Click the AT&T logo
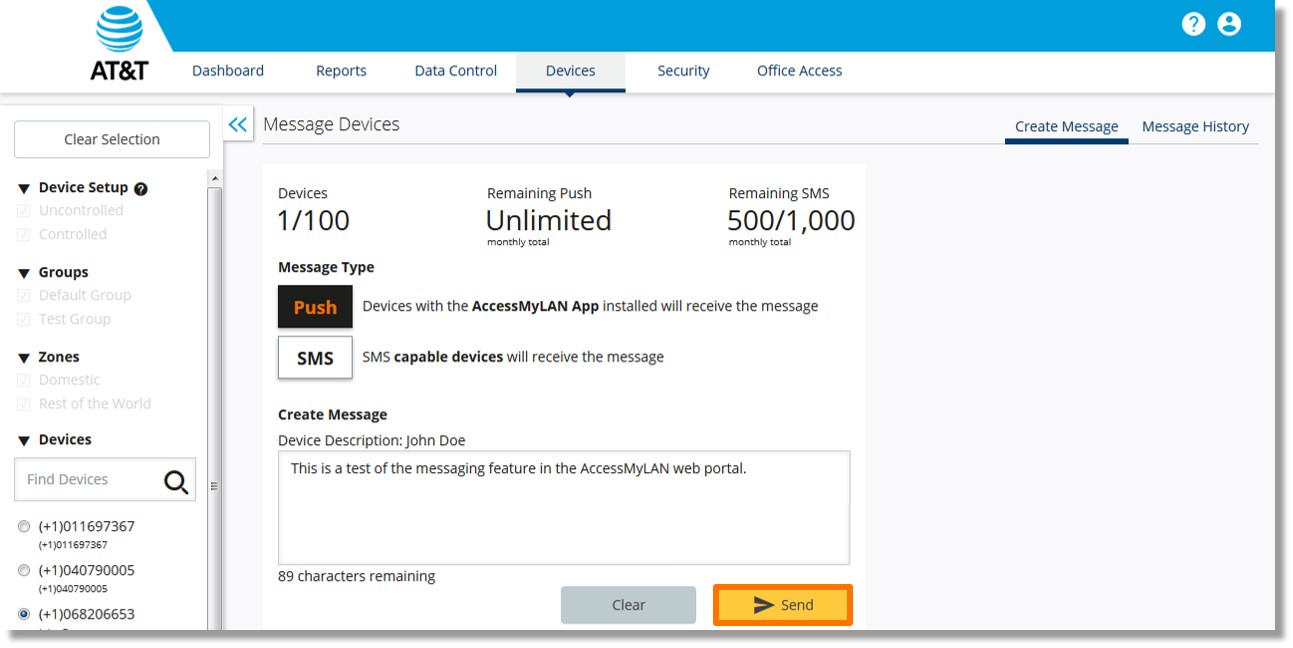Viewport: 1293px width, 648px height. click(119, 42)
